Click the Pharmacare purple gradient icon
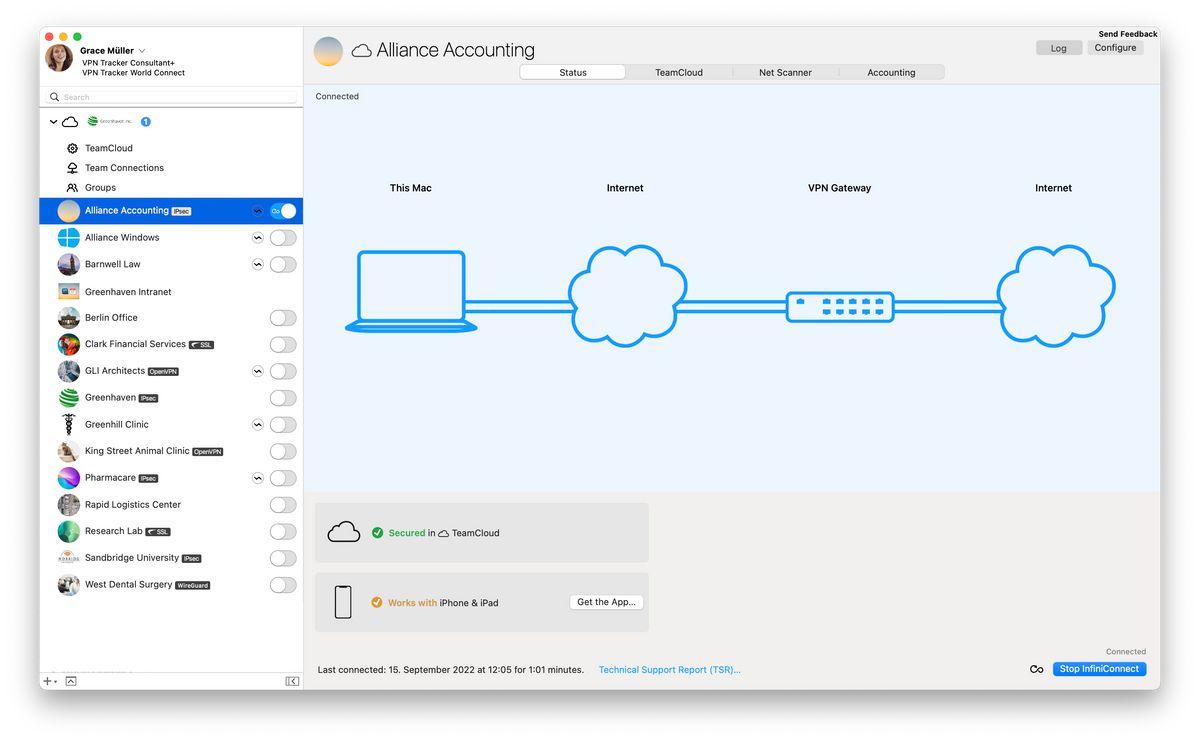Viewport: 1200px width, 742px height. (x=69, y=478)
